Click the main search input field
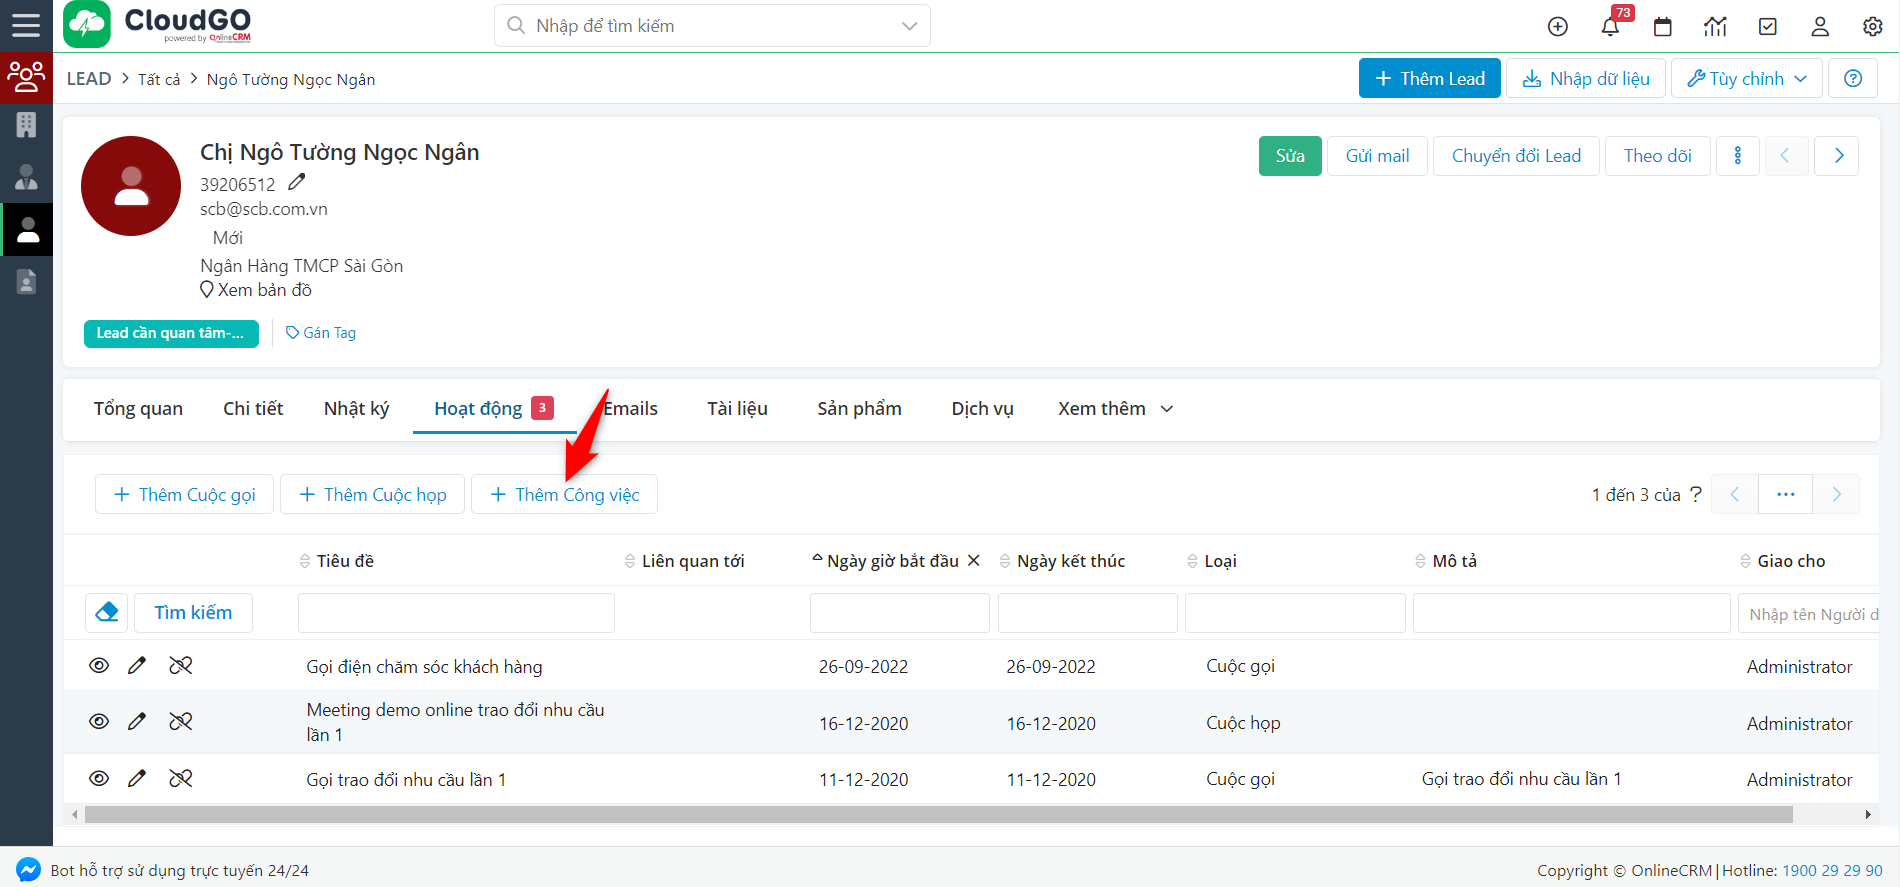 [712, 26]
